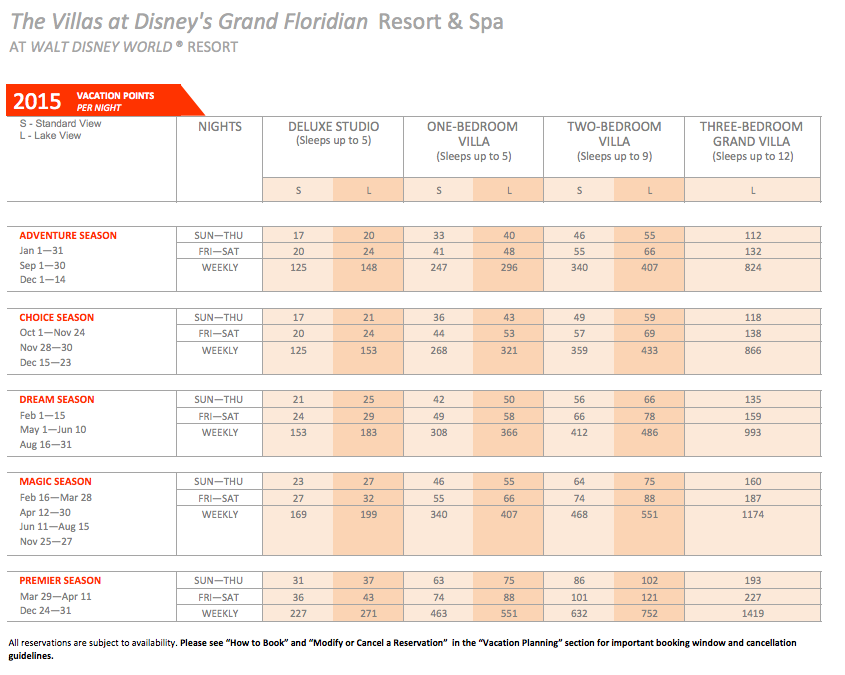The image size is (845, 675).
Task: Click 'All reservations are subject to availability' footnote
Action: pyautogui.click(x=92, y=643)
